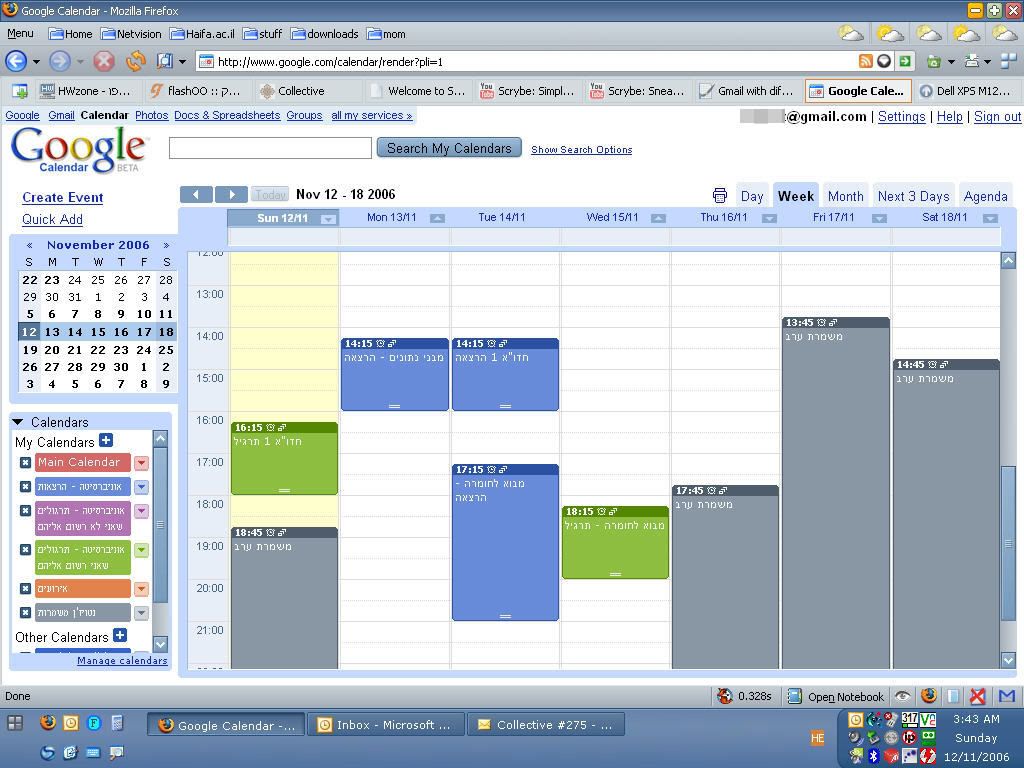
Task: Open the 16:15 green event on Sunday
Action: (x=284, y=458)
